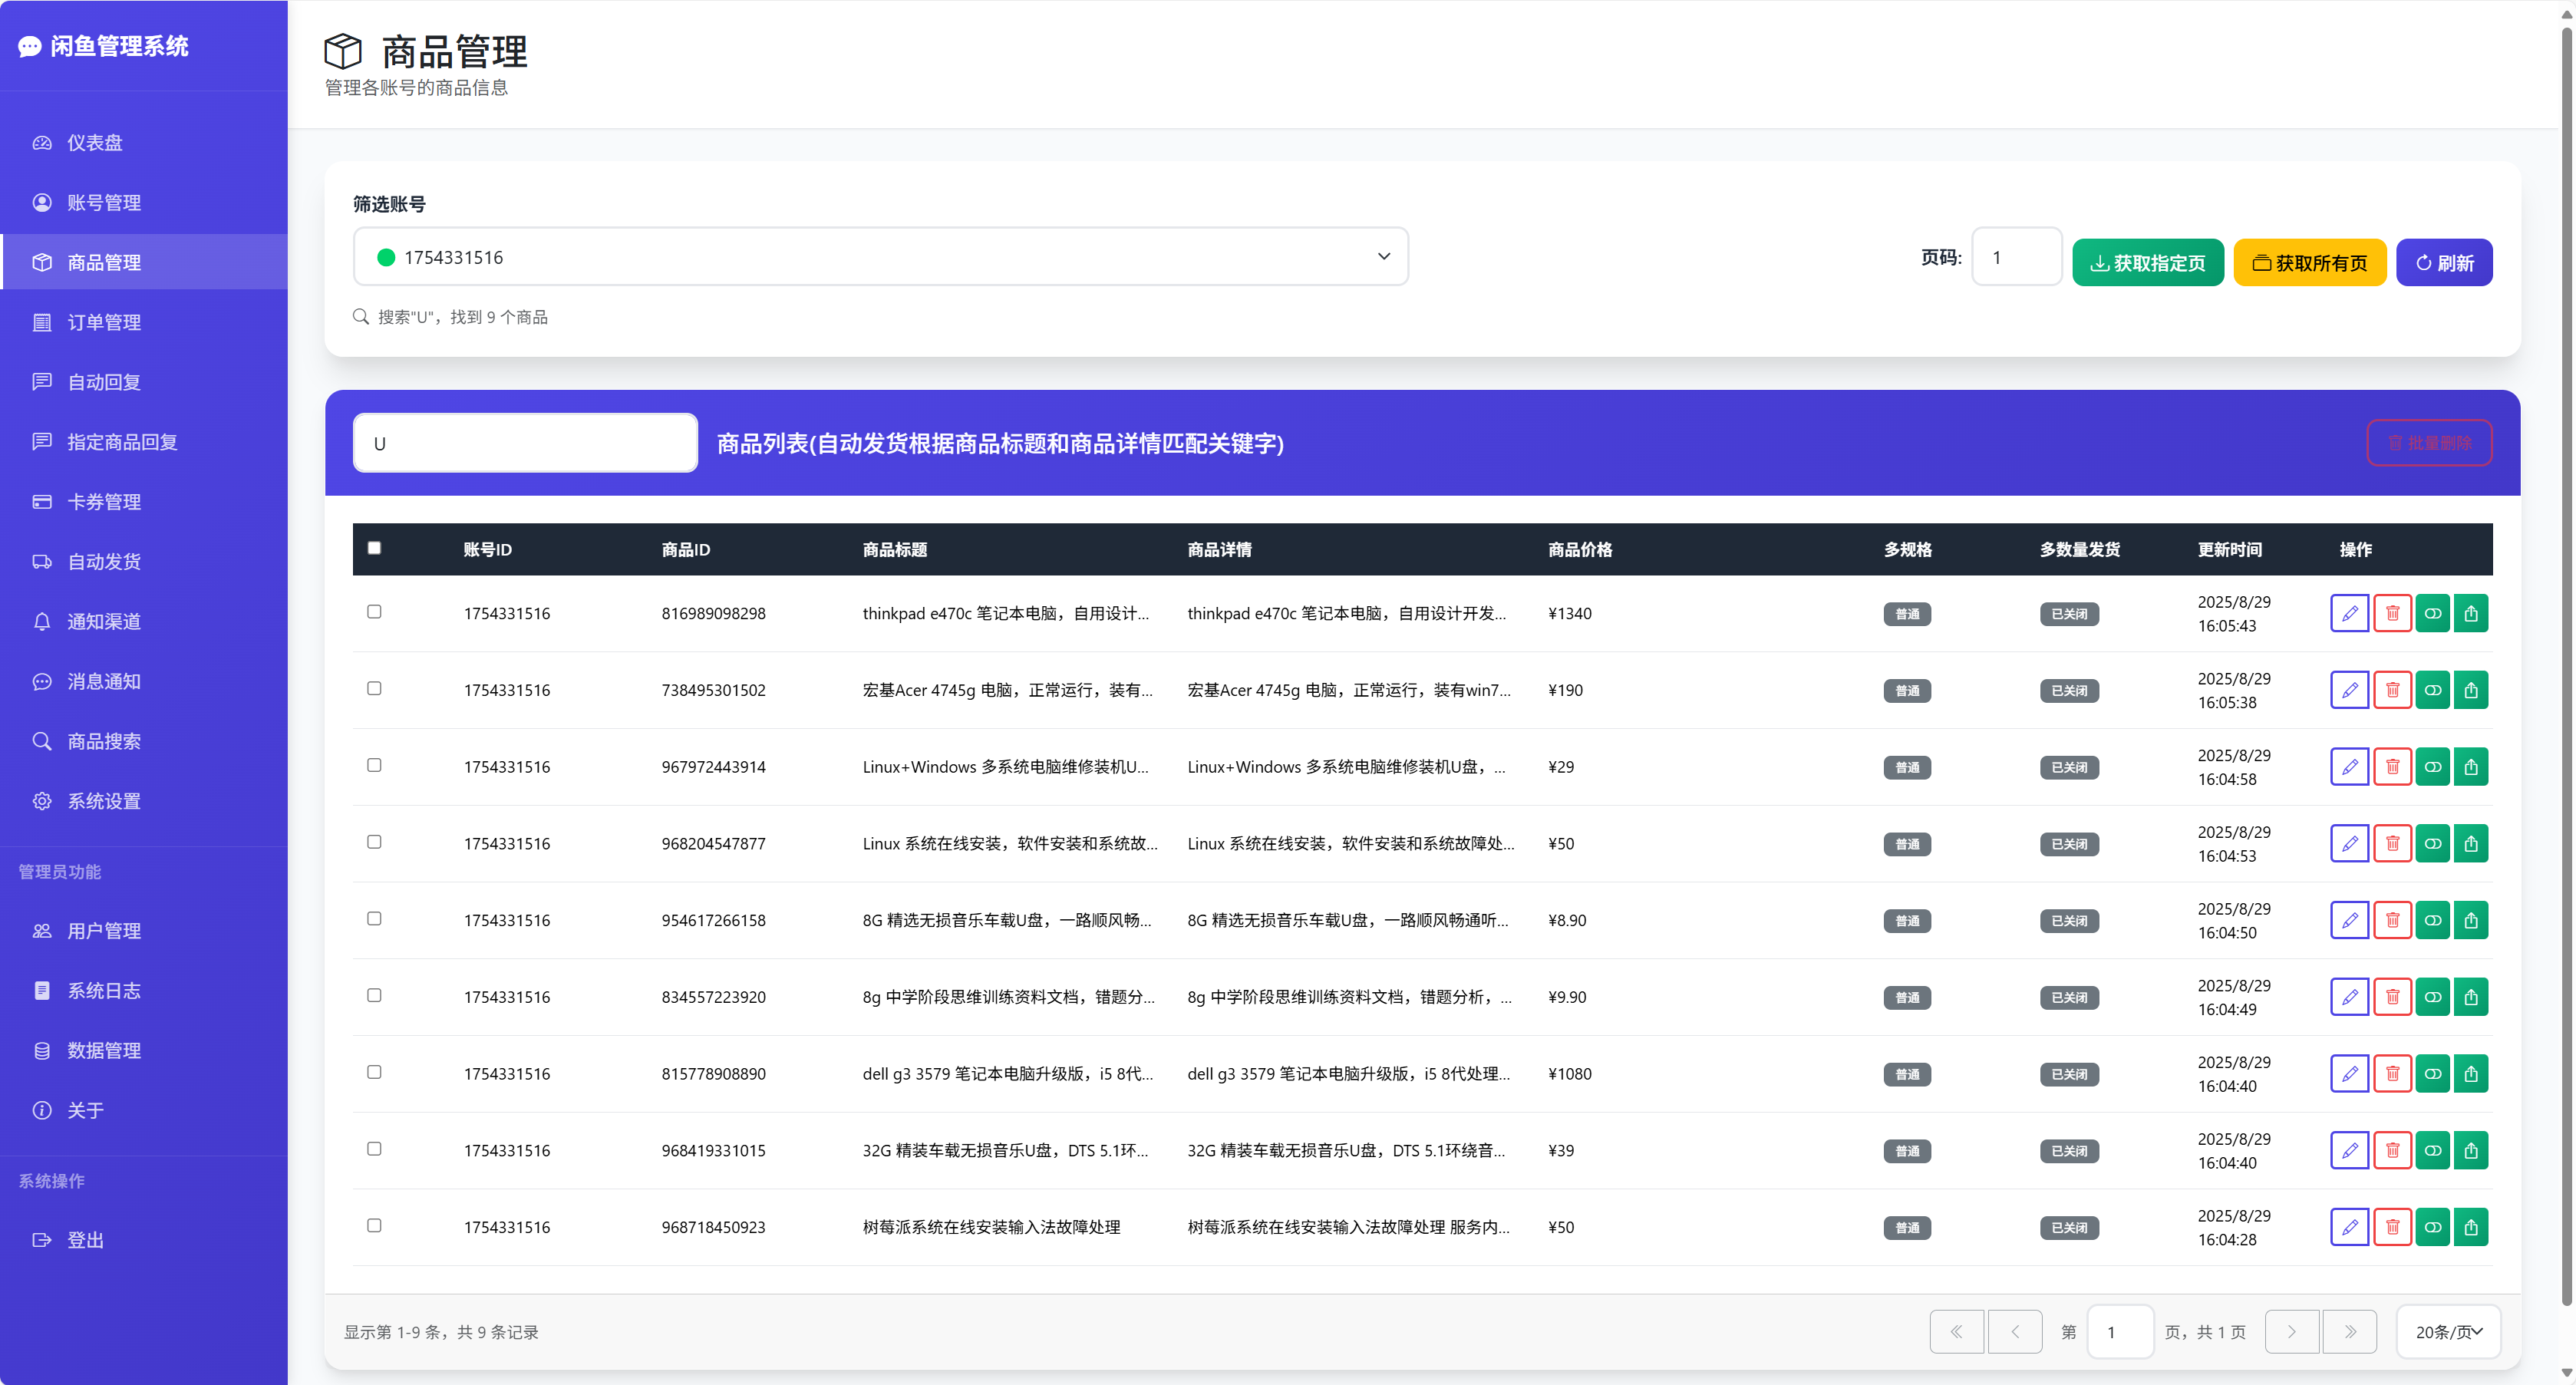Open the 系统设置 menu item
The height and width of the screenshot is (1385, 2576).
(104, 800)
